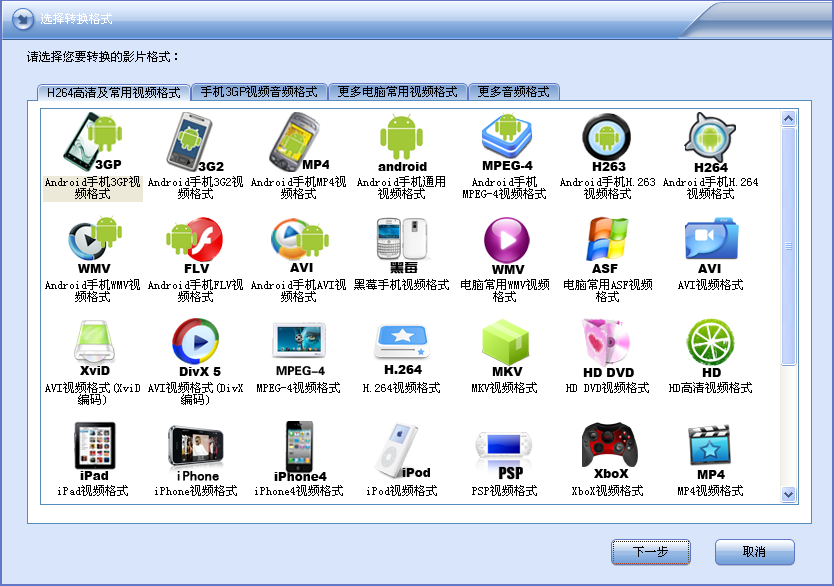Image resolution: width=834 pixels, height=586 pixels.
Task: Switch to 手机3GP视频音频格式 tab
Action: [x=259, y=92]
